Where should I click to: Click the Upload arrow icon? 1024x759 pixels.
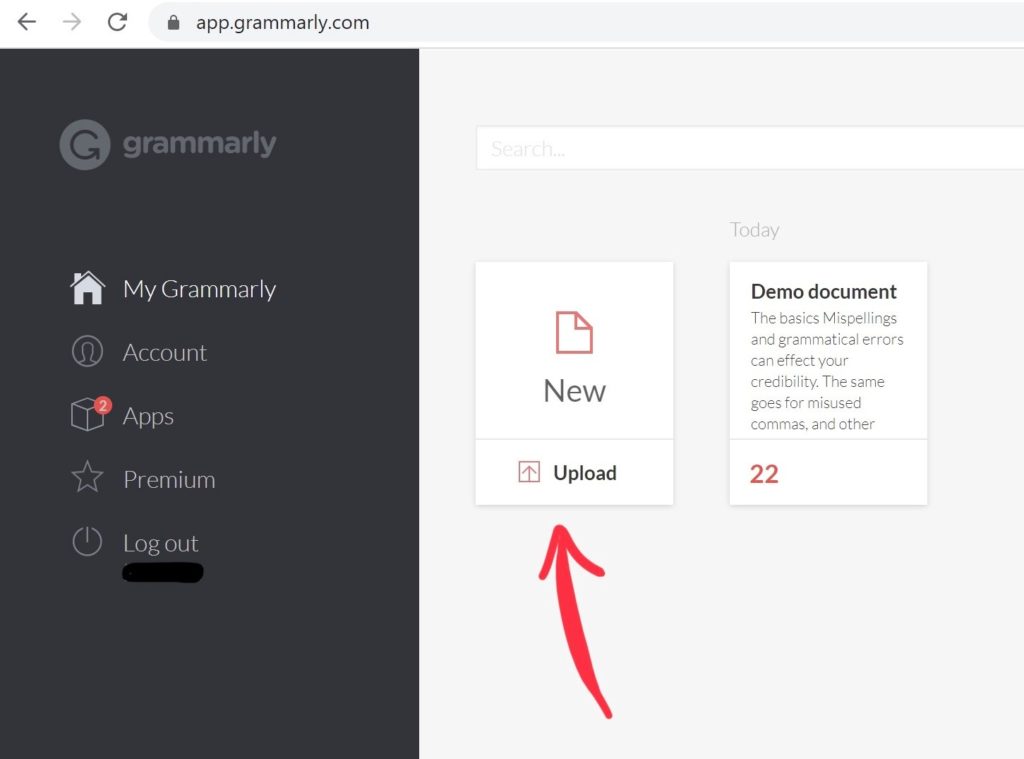pyautogui.click(x=529, y=472)
